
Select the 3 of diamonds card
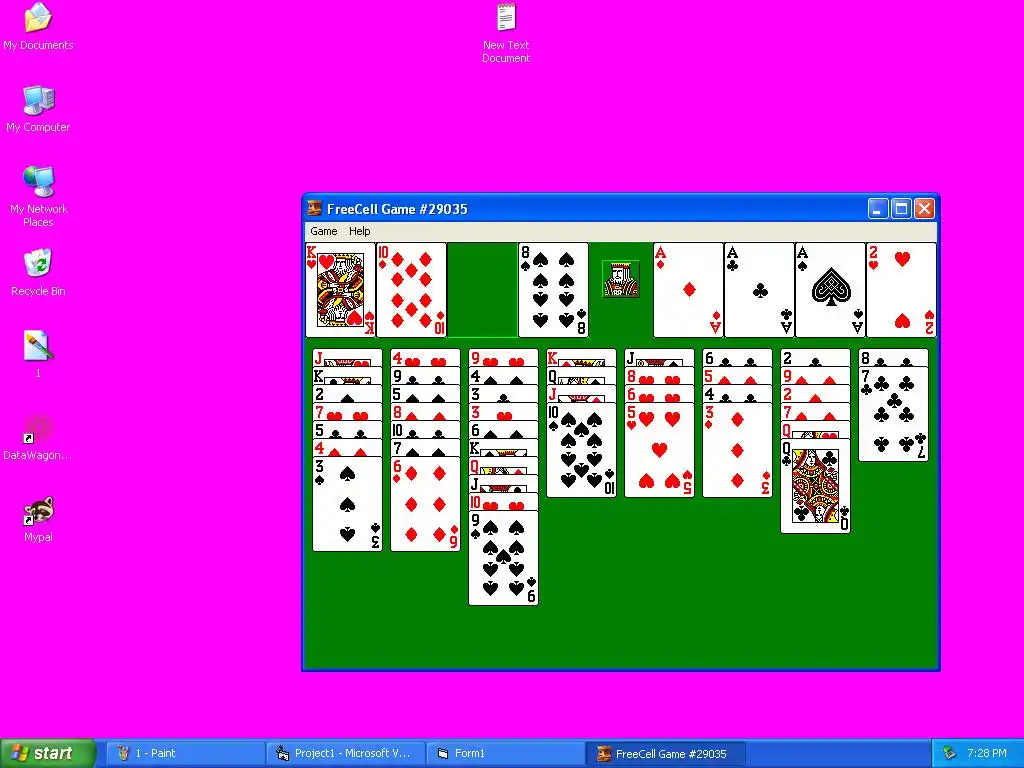click(737, 450)
